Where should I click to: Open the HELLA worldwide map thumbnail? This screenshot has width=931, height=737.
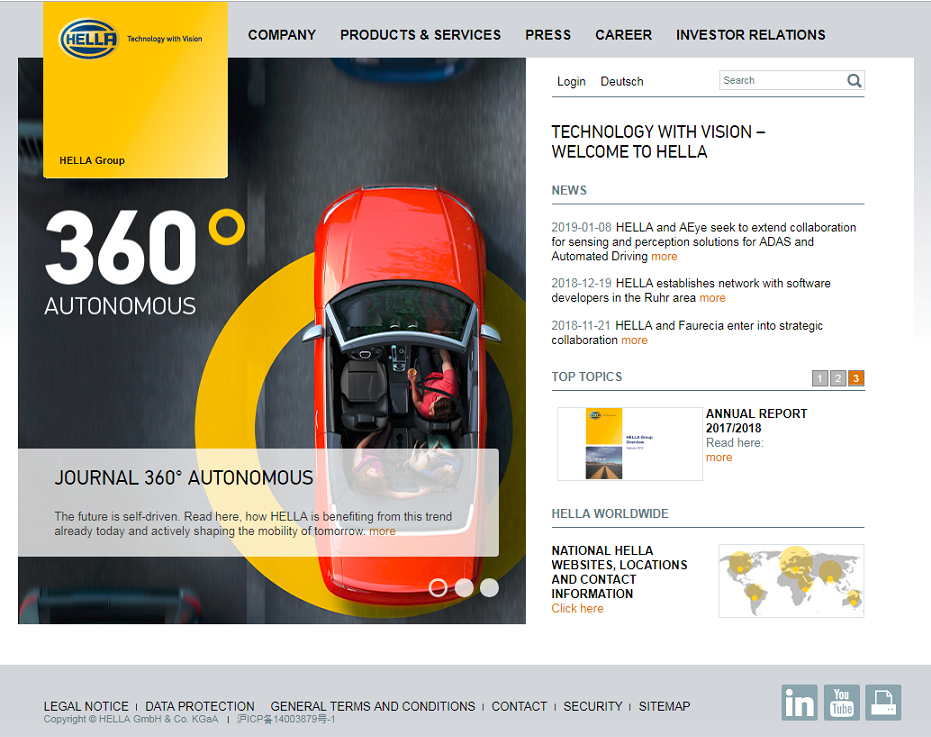791,581
